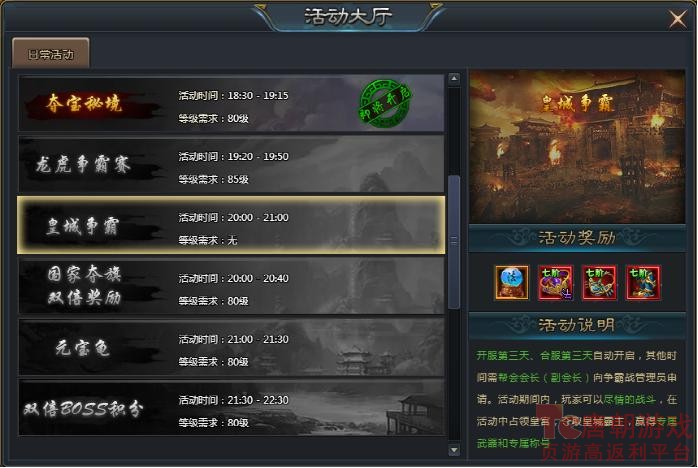The width and height of the screenshot is (698, 468).
Task: Click the green stamp on 夺宝秘境
Action: click(385, 103)
